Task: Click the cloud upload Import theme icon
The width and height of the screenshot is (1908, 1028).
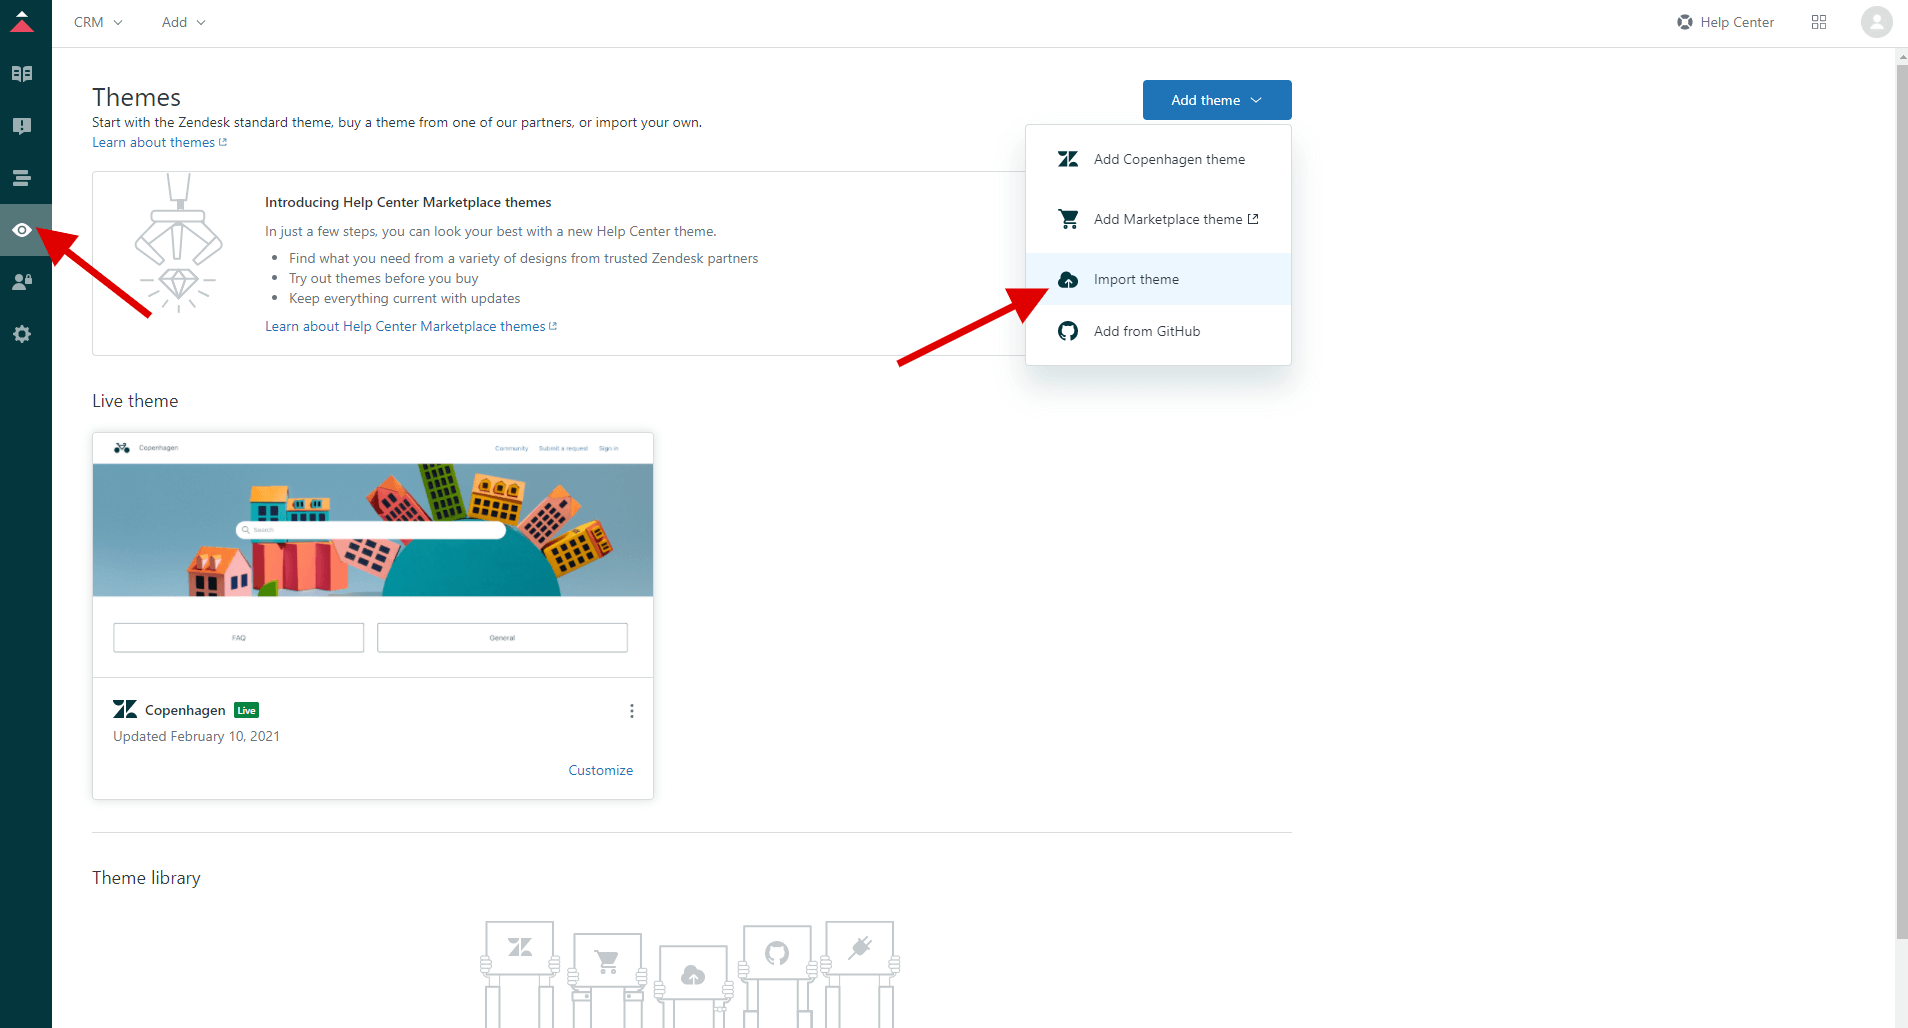Action: [x=1068, y=279]
